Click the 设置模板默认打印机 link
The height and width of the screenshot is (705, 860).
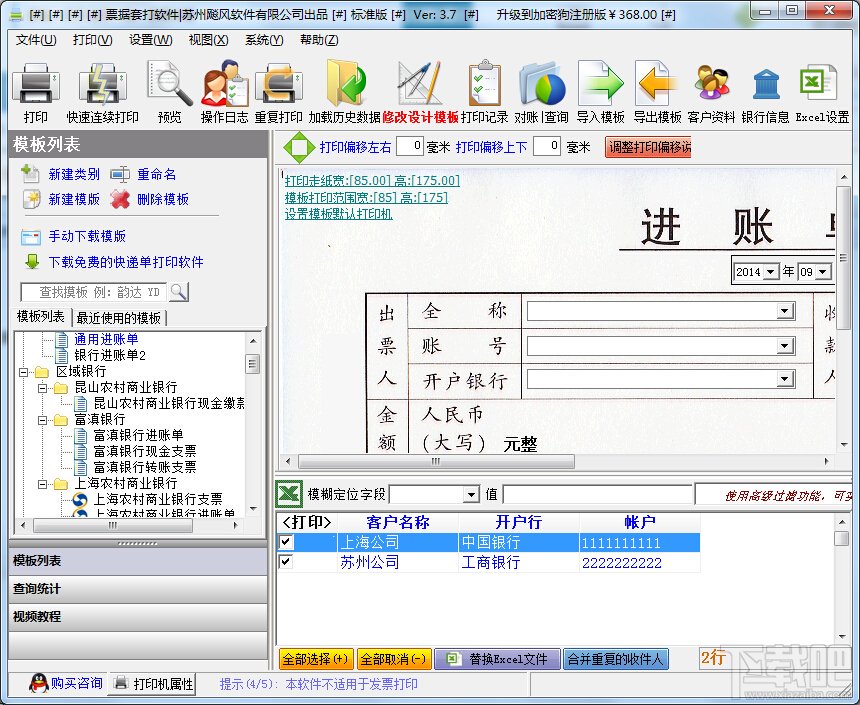coord(338,214)
